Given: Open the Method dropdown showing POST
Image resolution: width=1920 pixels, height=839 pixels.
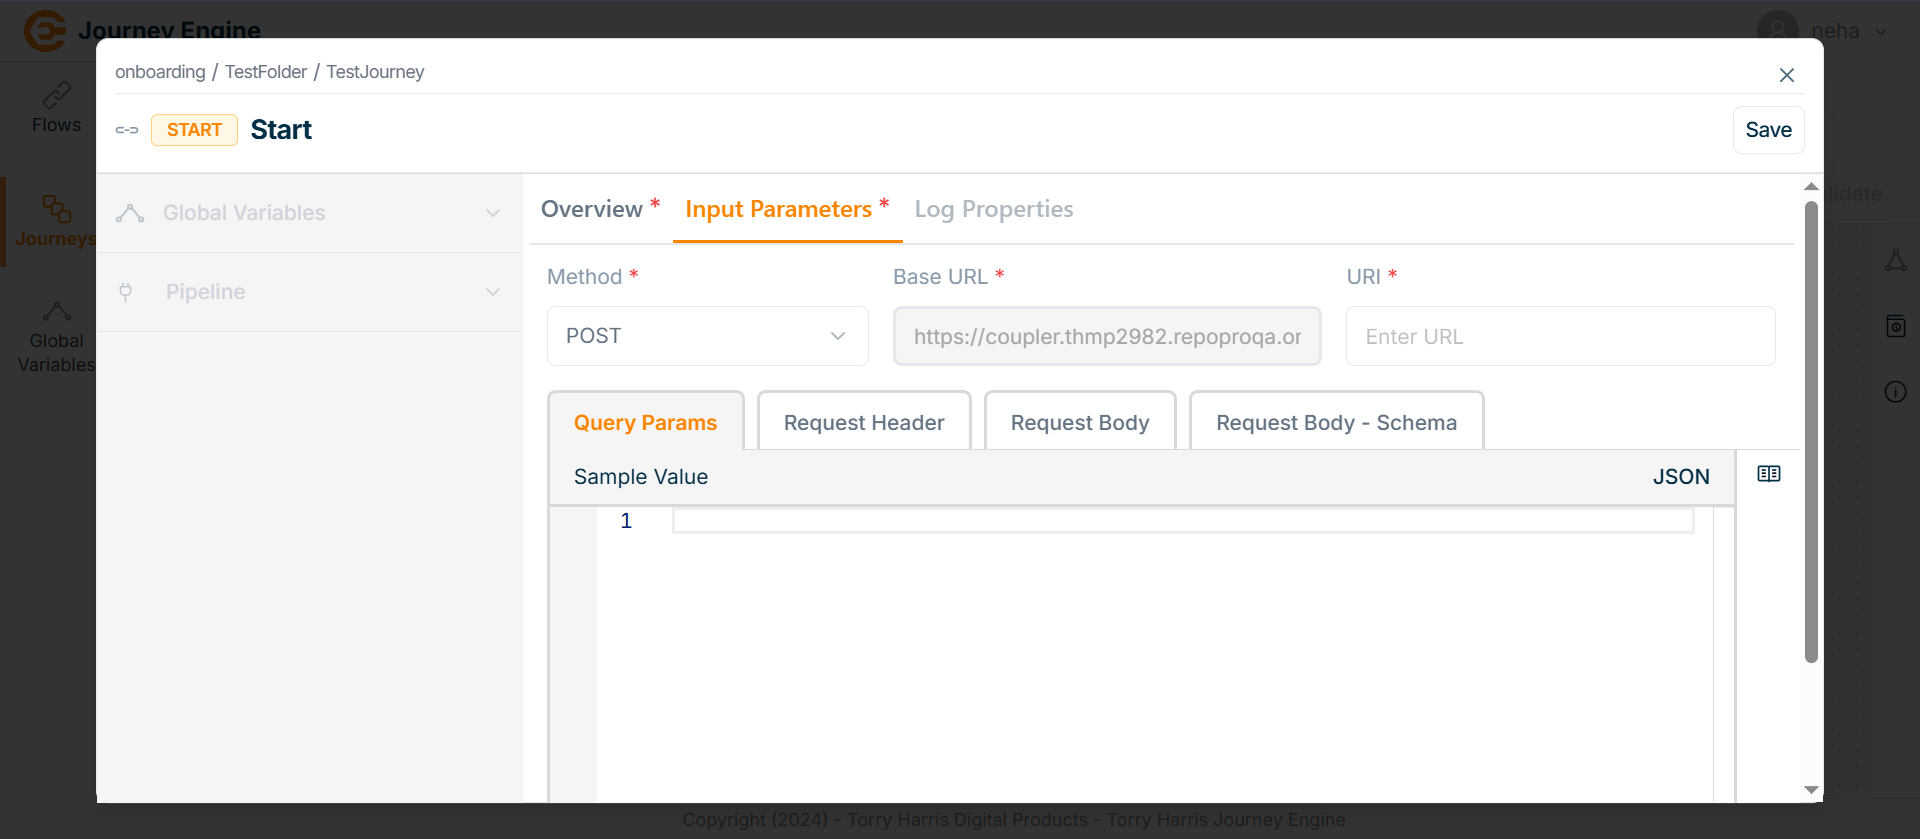Looking at the screenshot, I should pyautogui.click(x=707, y=336).
